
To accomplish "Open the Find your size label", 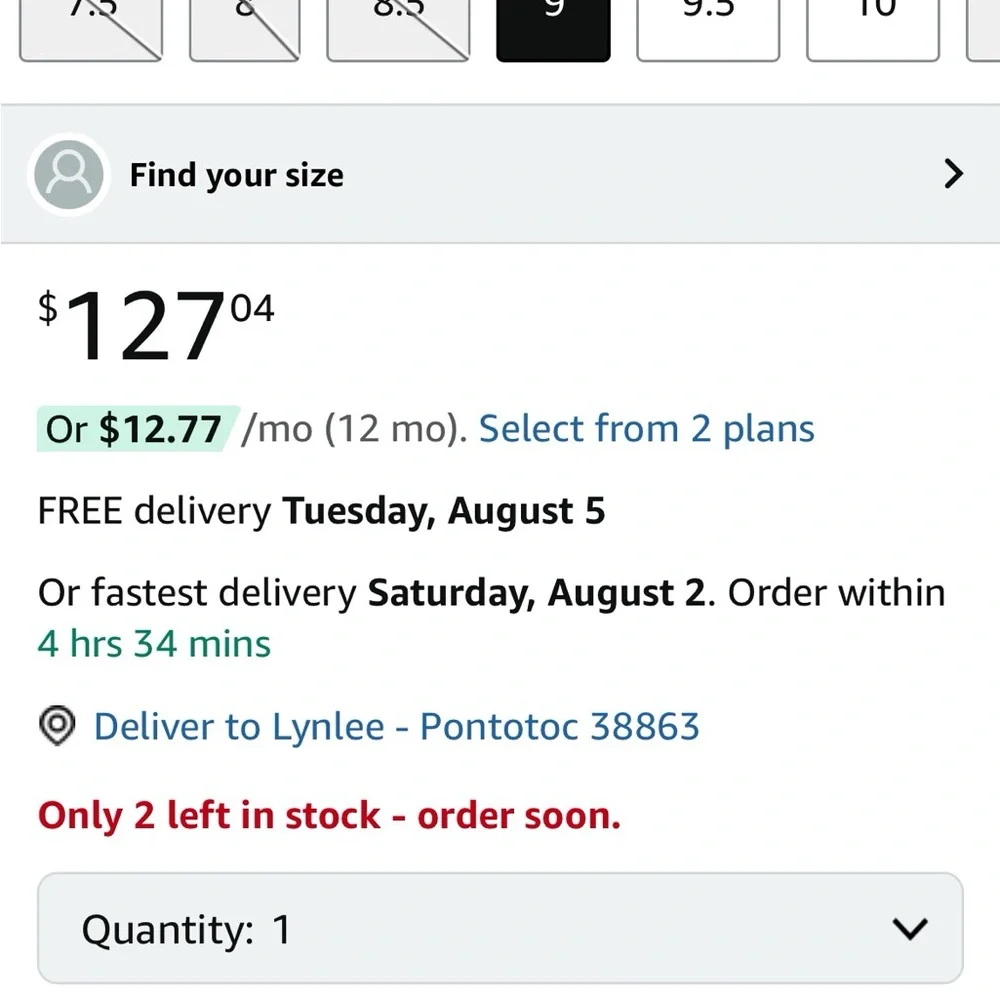I will pos(236,176).
